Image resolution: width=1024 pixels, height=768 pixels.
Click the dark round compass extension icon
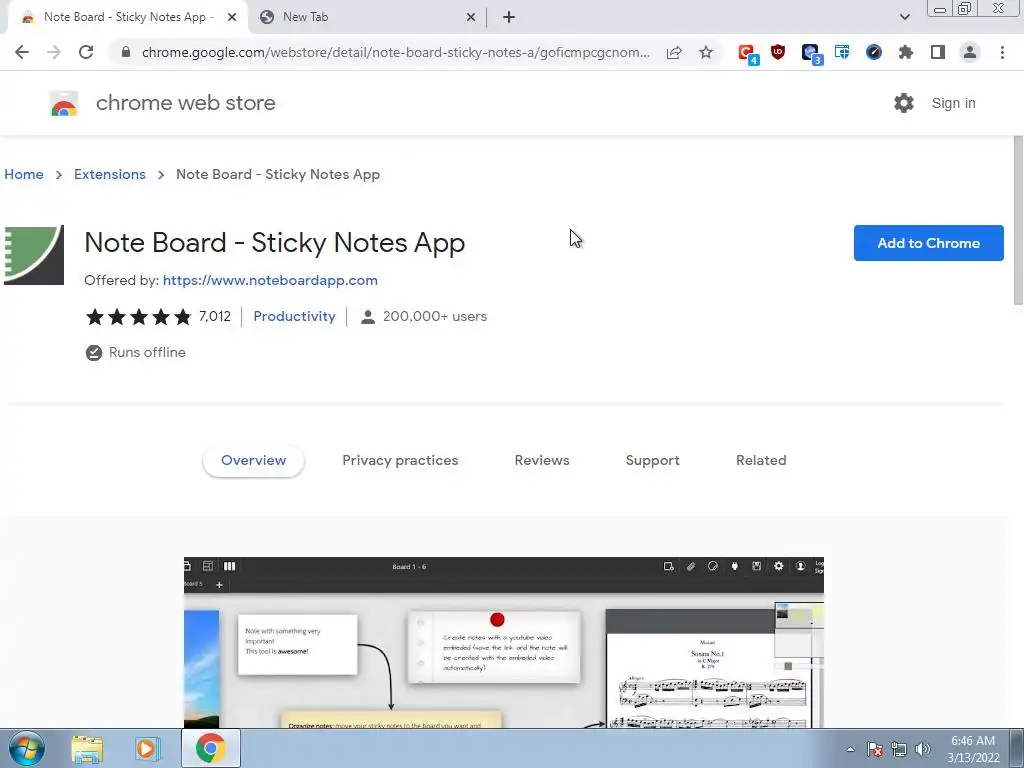[874, 52]
